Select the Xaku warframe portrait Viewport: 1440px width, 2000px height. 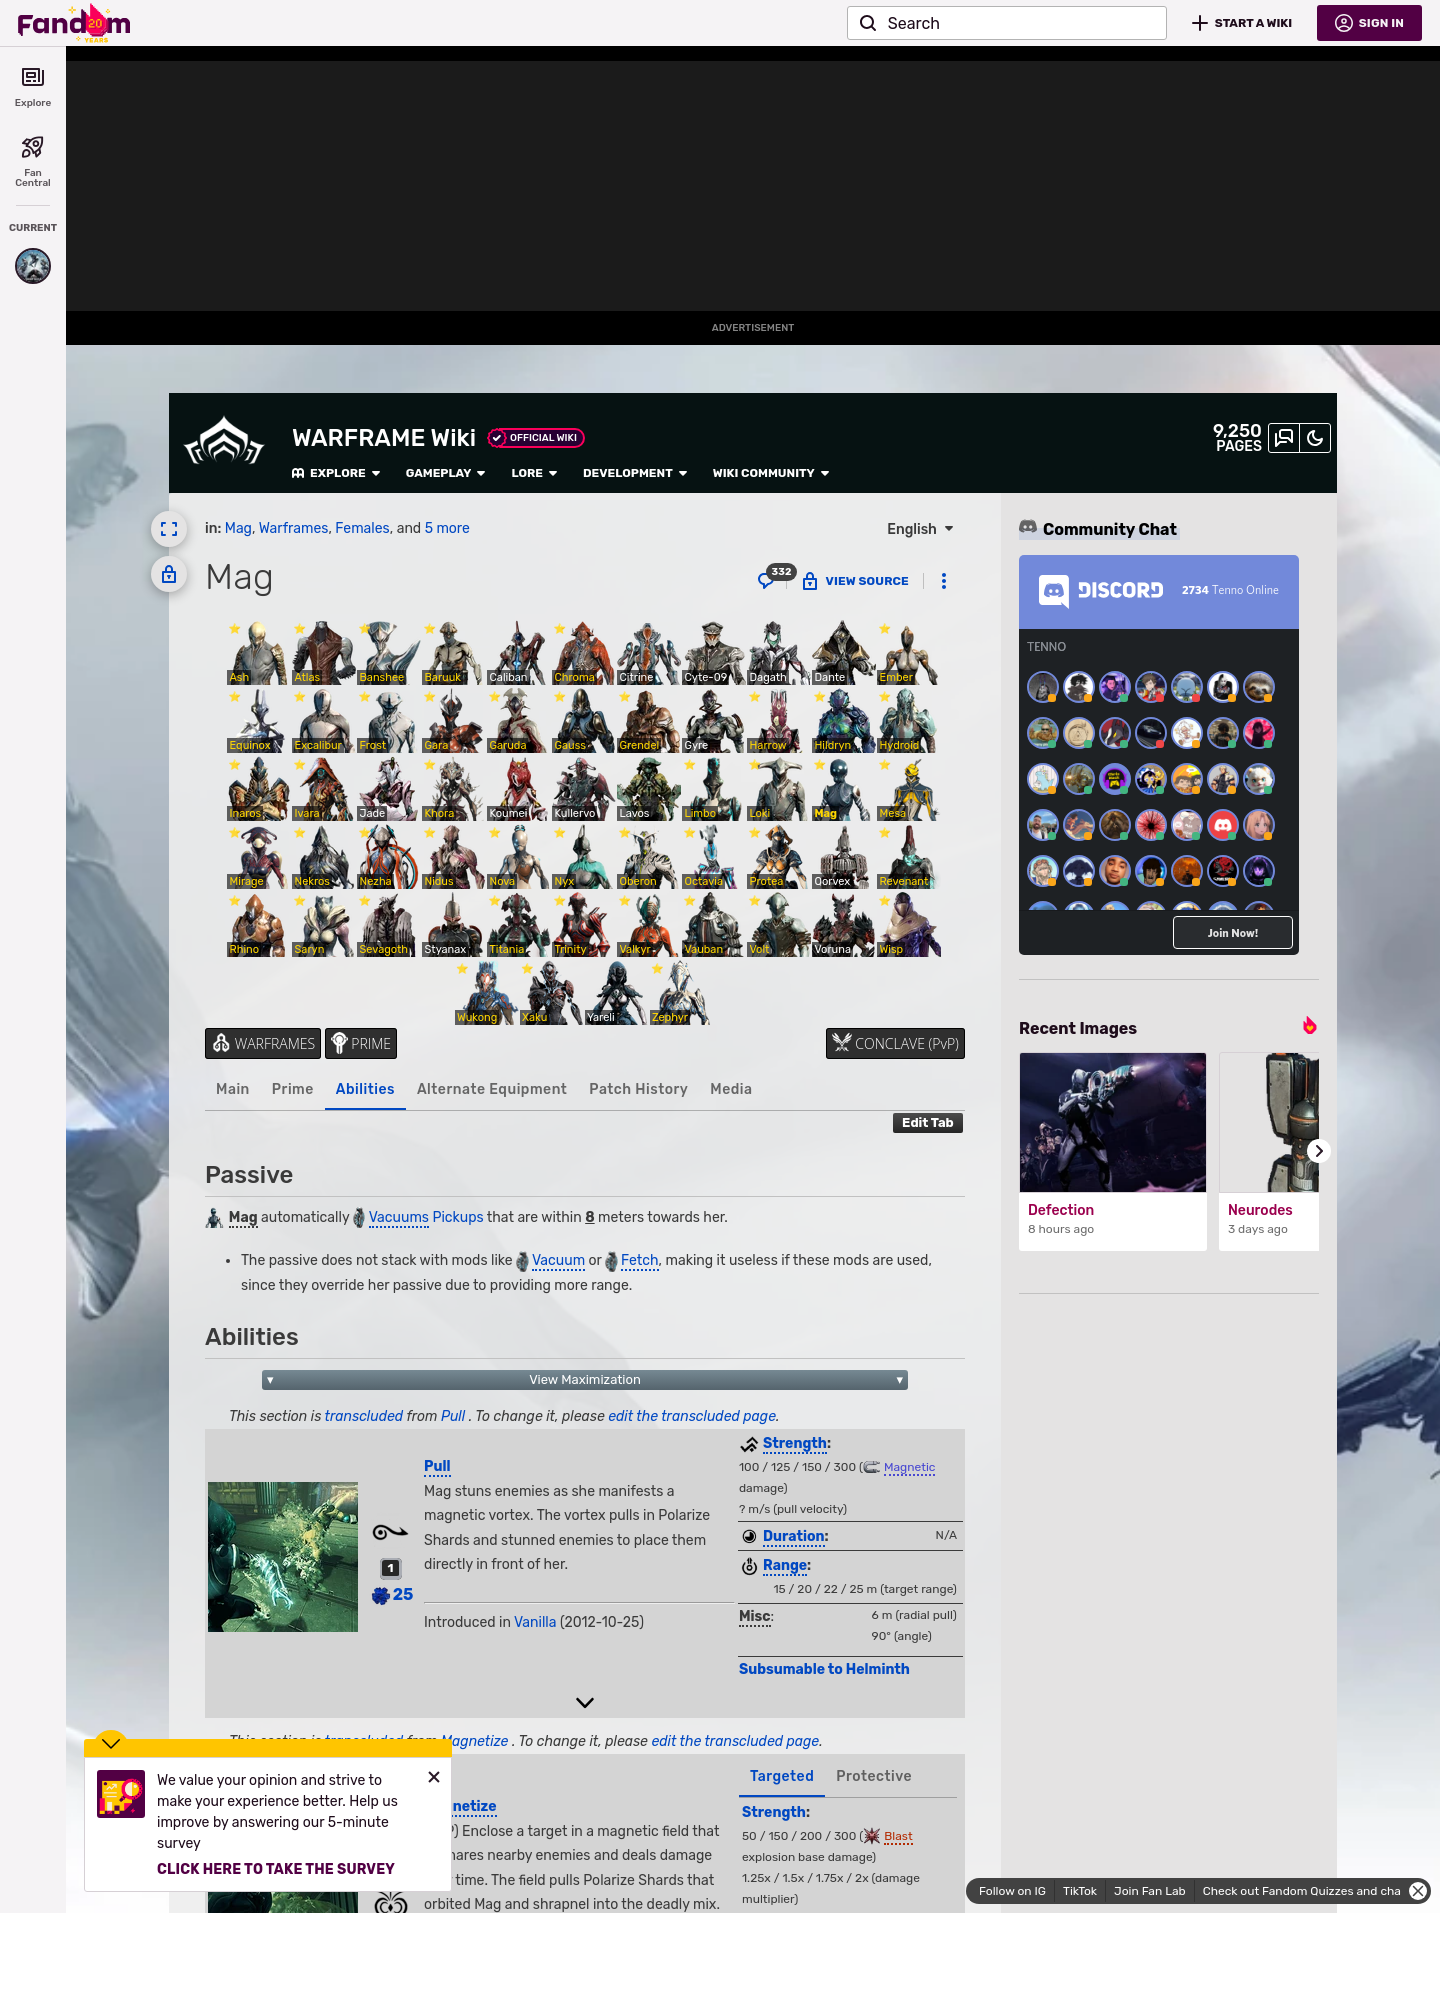click(x=550, y=993)
